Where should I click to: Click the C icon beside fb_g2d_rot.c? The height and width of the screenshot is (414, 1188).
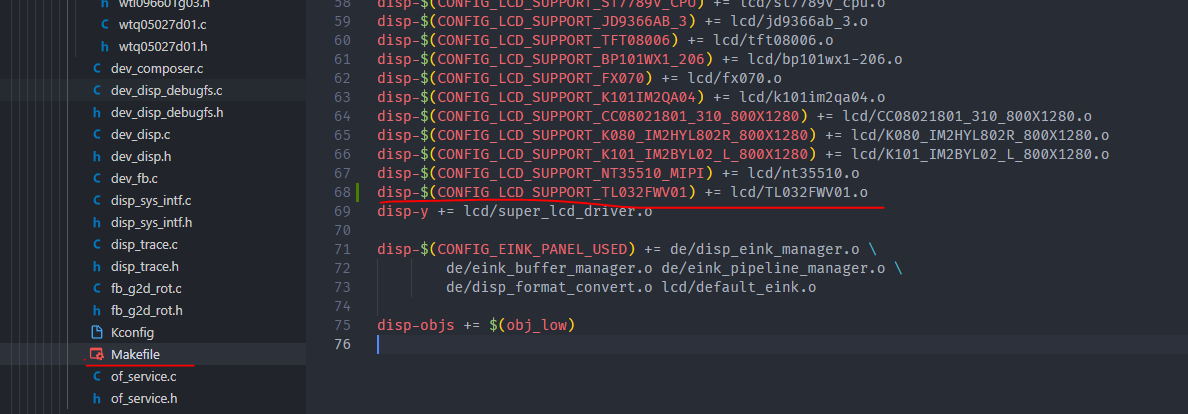[97, 288]
